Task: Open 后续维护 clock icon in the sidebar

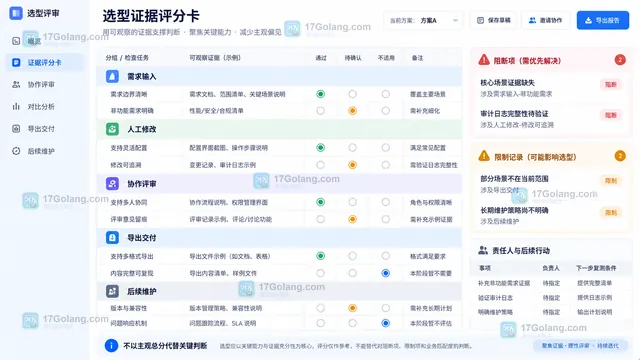Action: [16, 151]
